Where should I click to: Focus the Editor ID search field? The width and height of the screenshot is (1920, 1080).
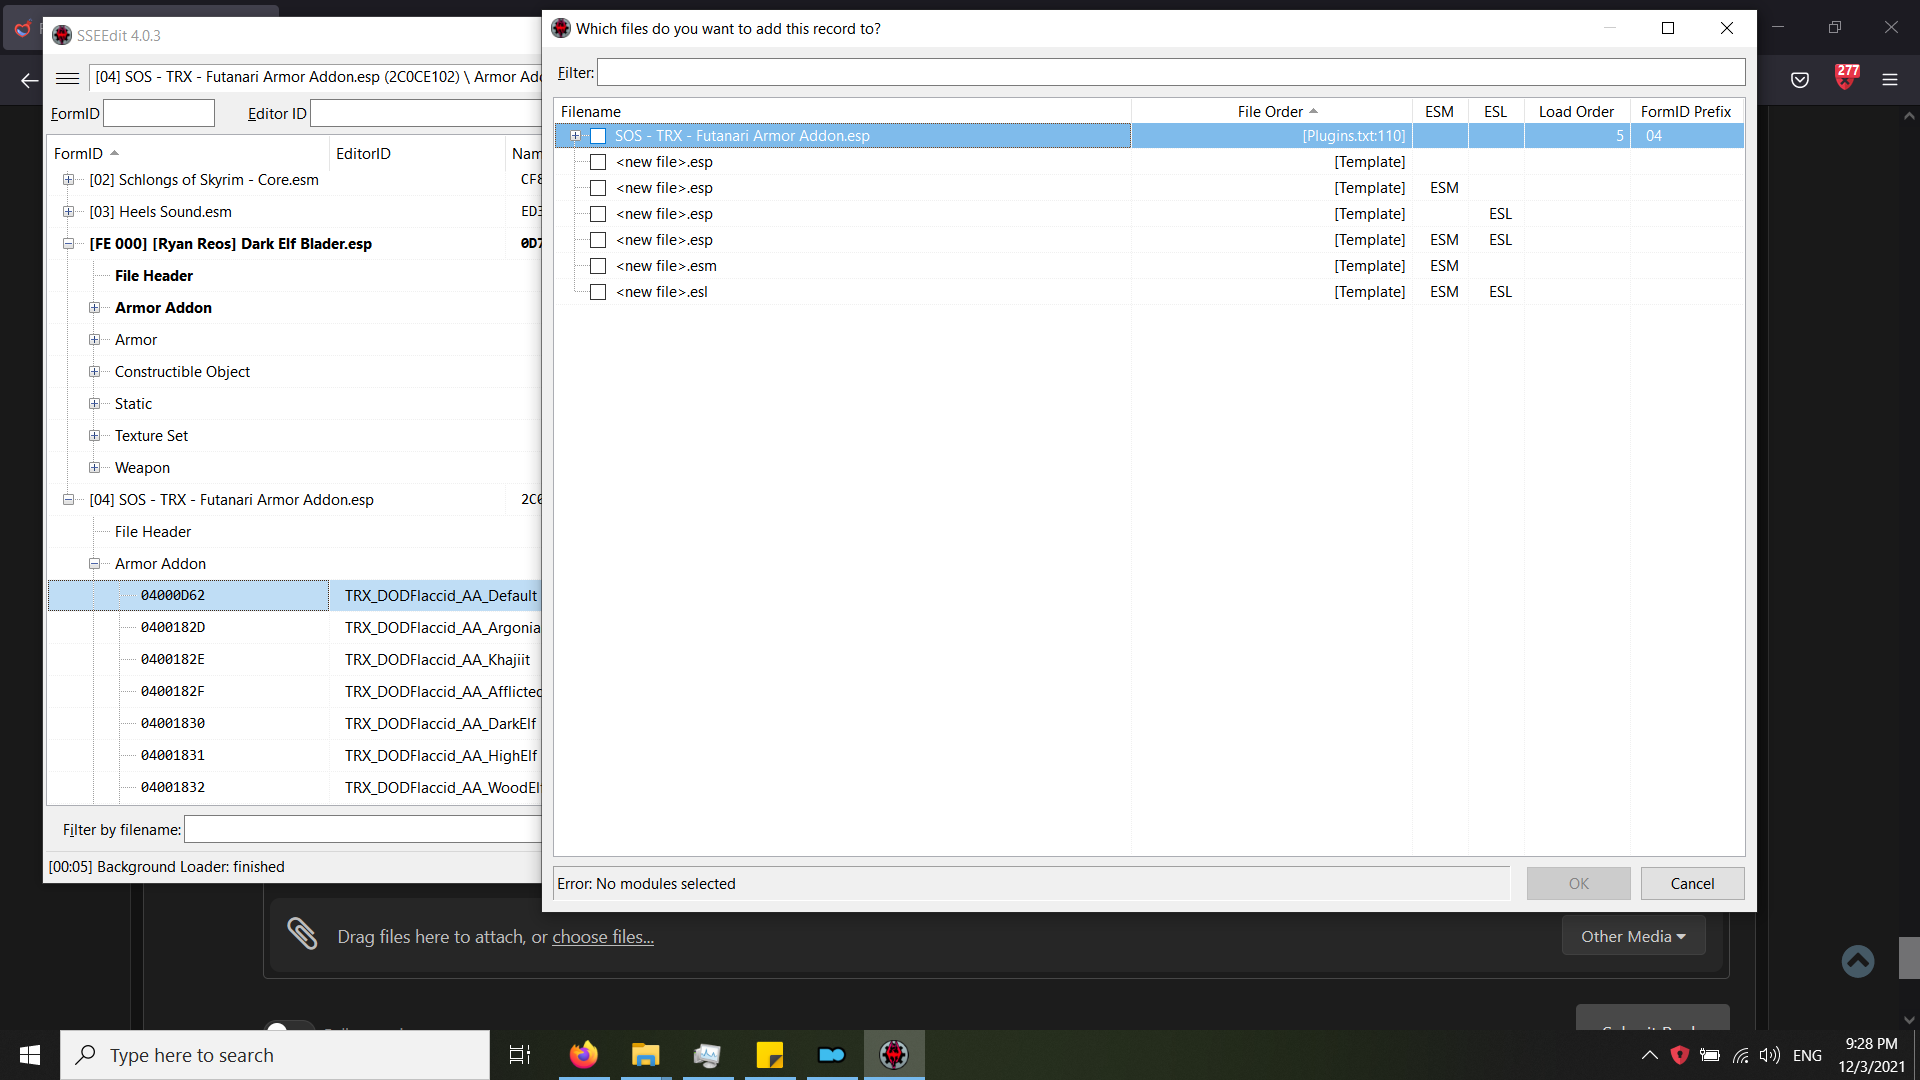[426, 113]
